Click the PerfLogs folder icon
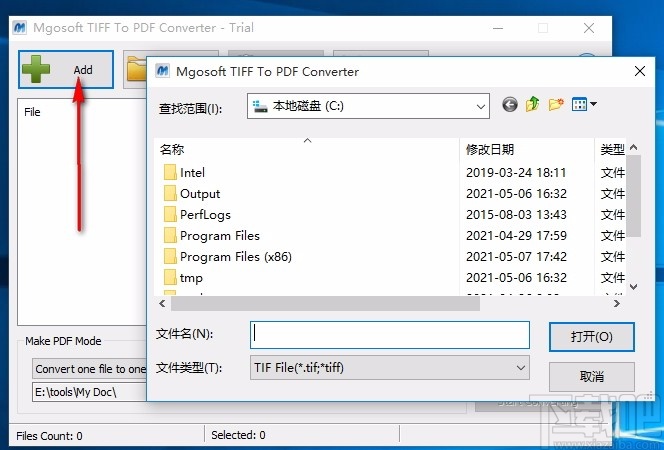Screen dimensions: 664x450 170,215
